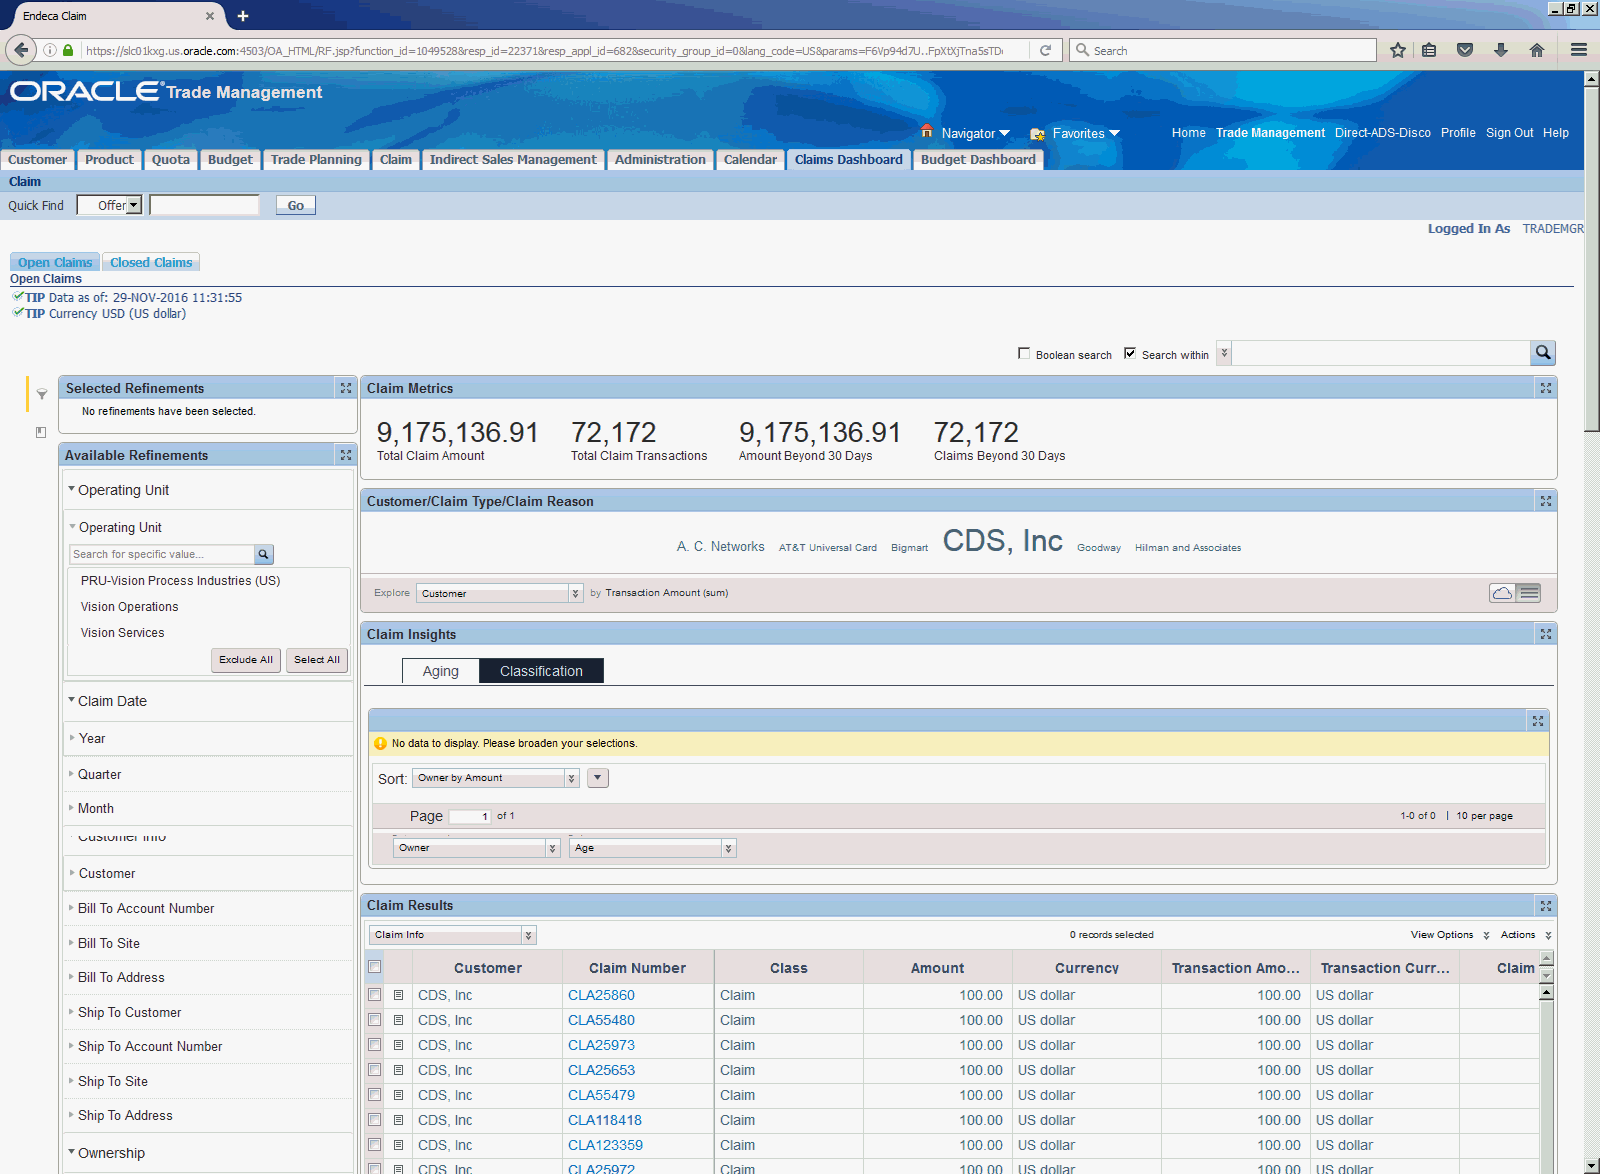The width and height of the screenshot is (1600, 1174).
Task: Open row details icon for CLA25860
Action: pos(398,995)
